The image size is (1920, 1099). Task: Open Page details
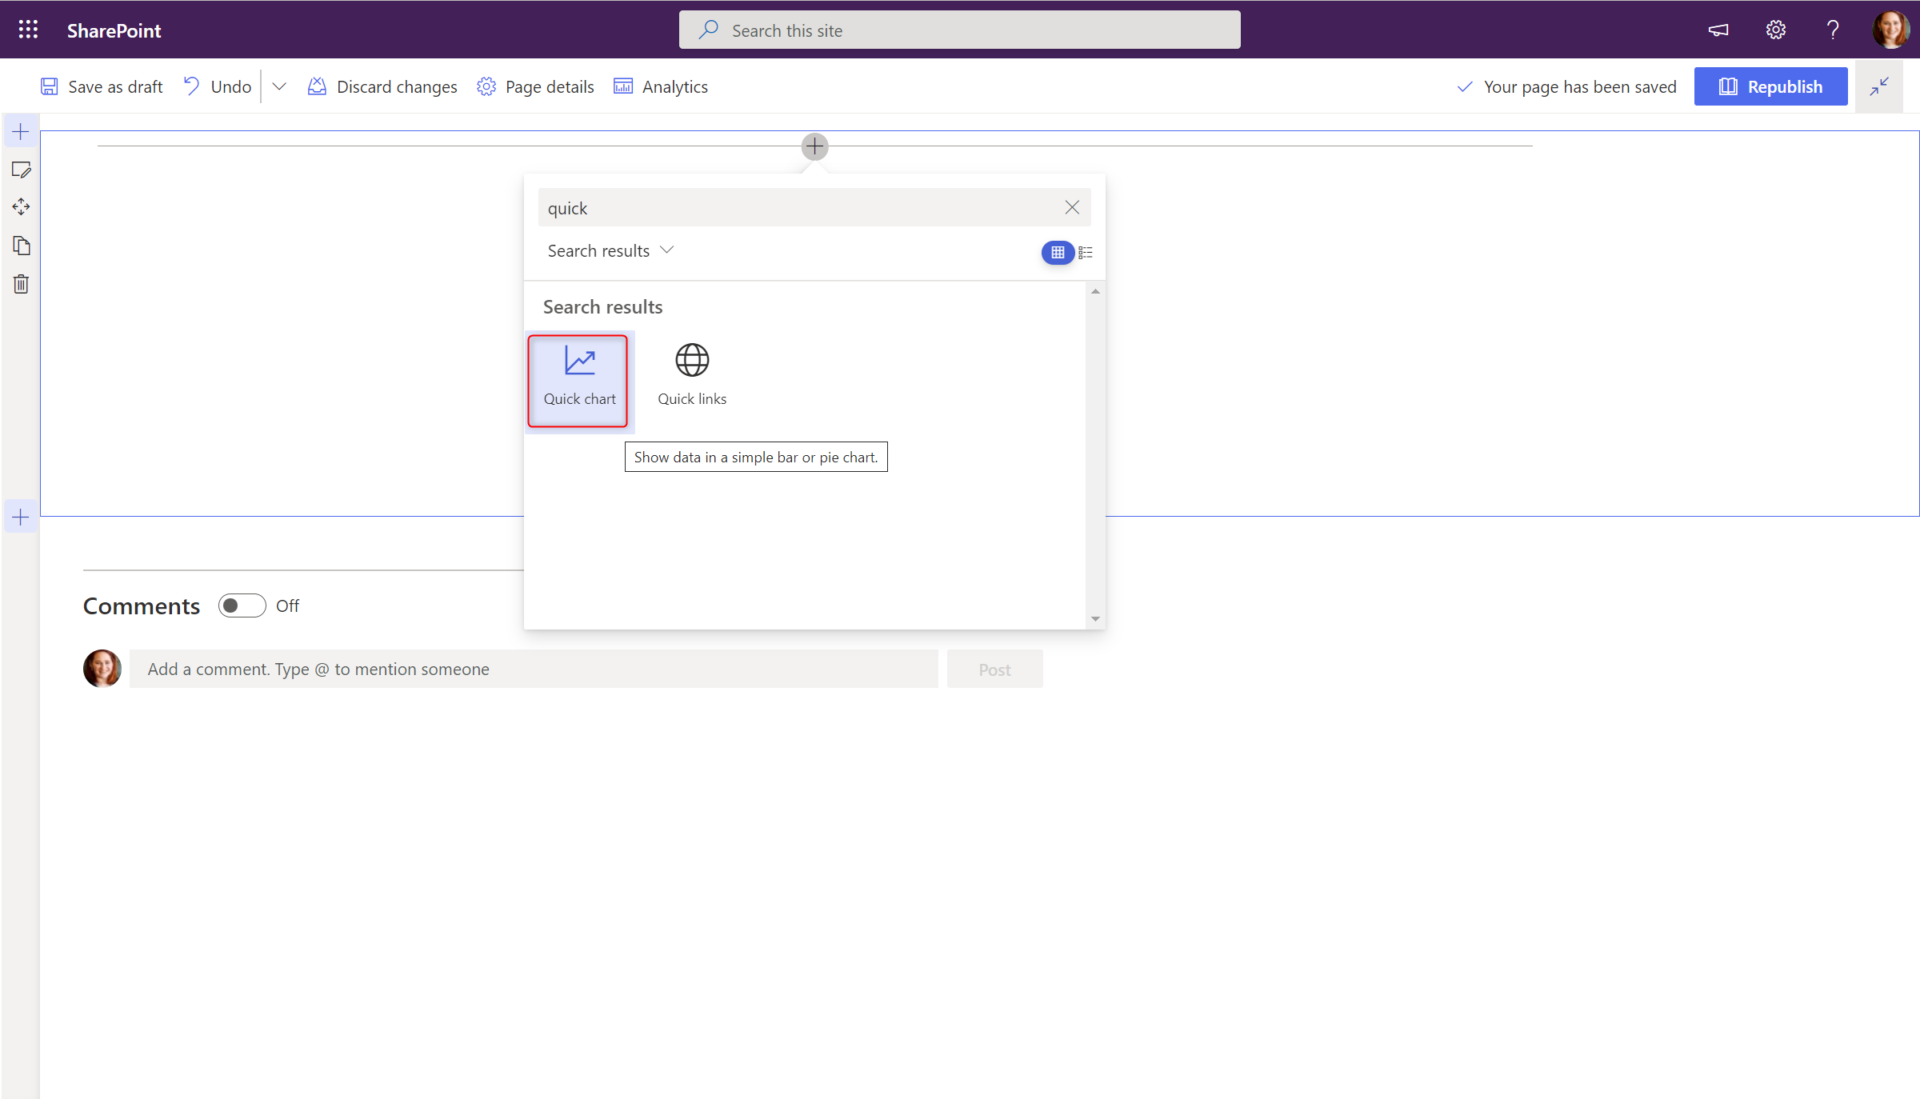tap(535, 86)
